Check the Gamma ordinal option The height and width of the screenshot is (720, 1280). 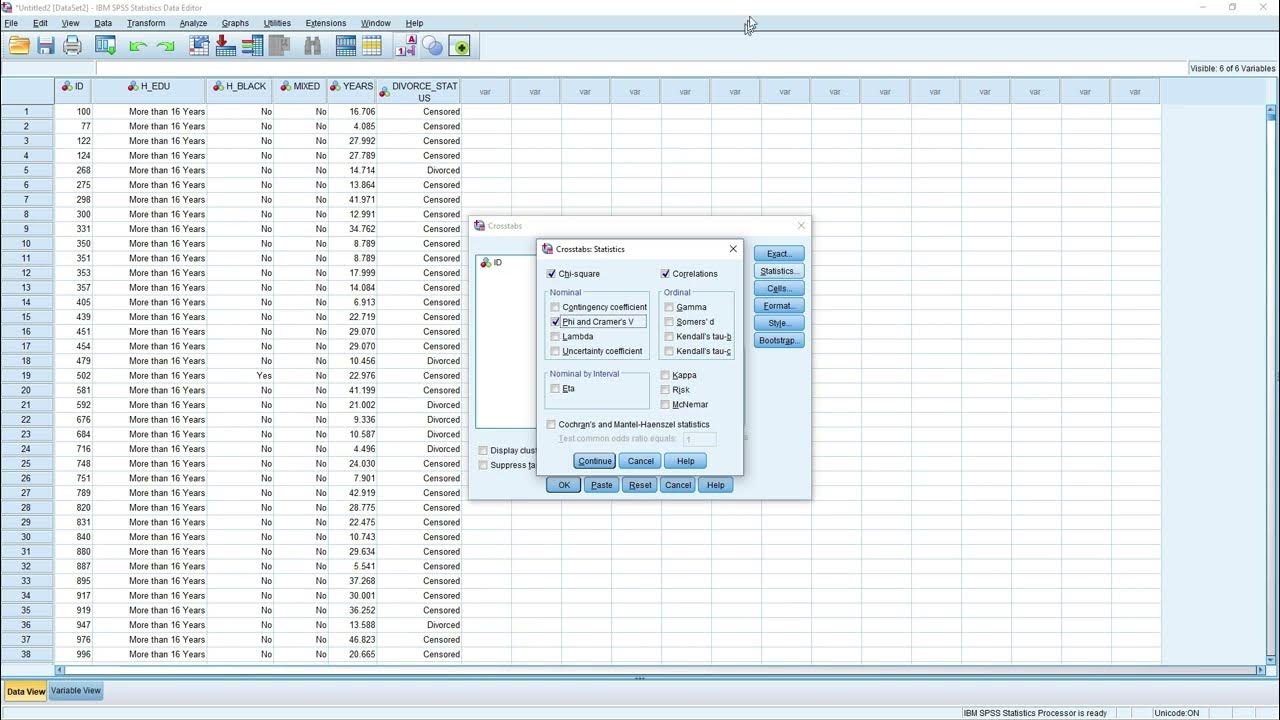pos(669,307)
